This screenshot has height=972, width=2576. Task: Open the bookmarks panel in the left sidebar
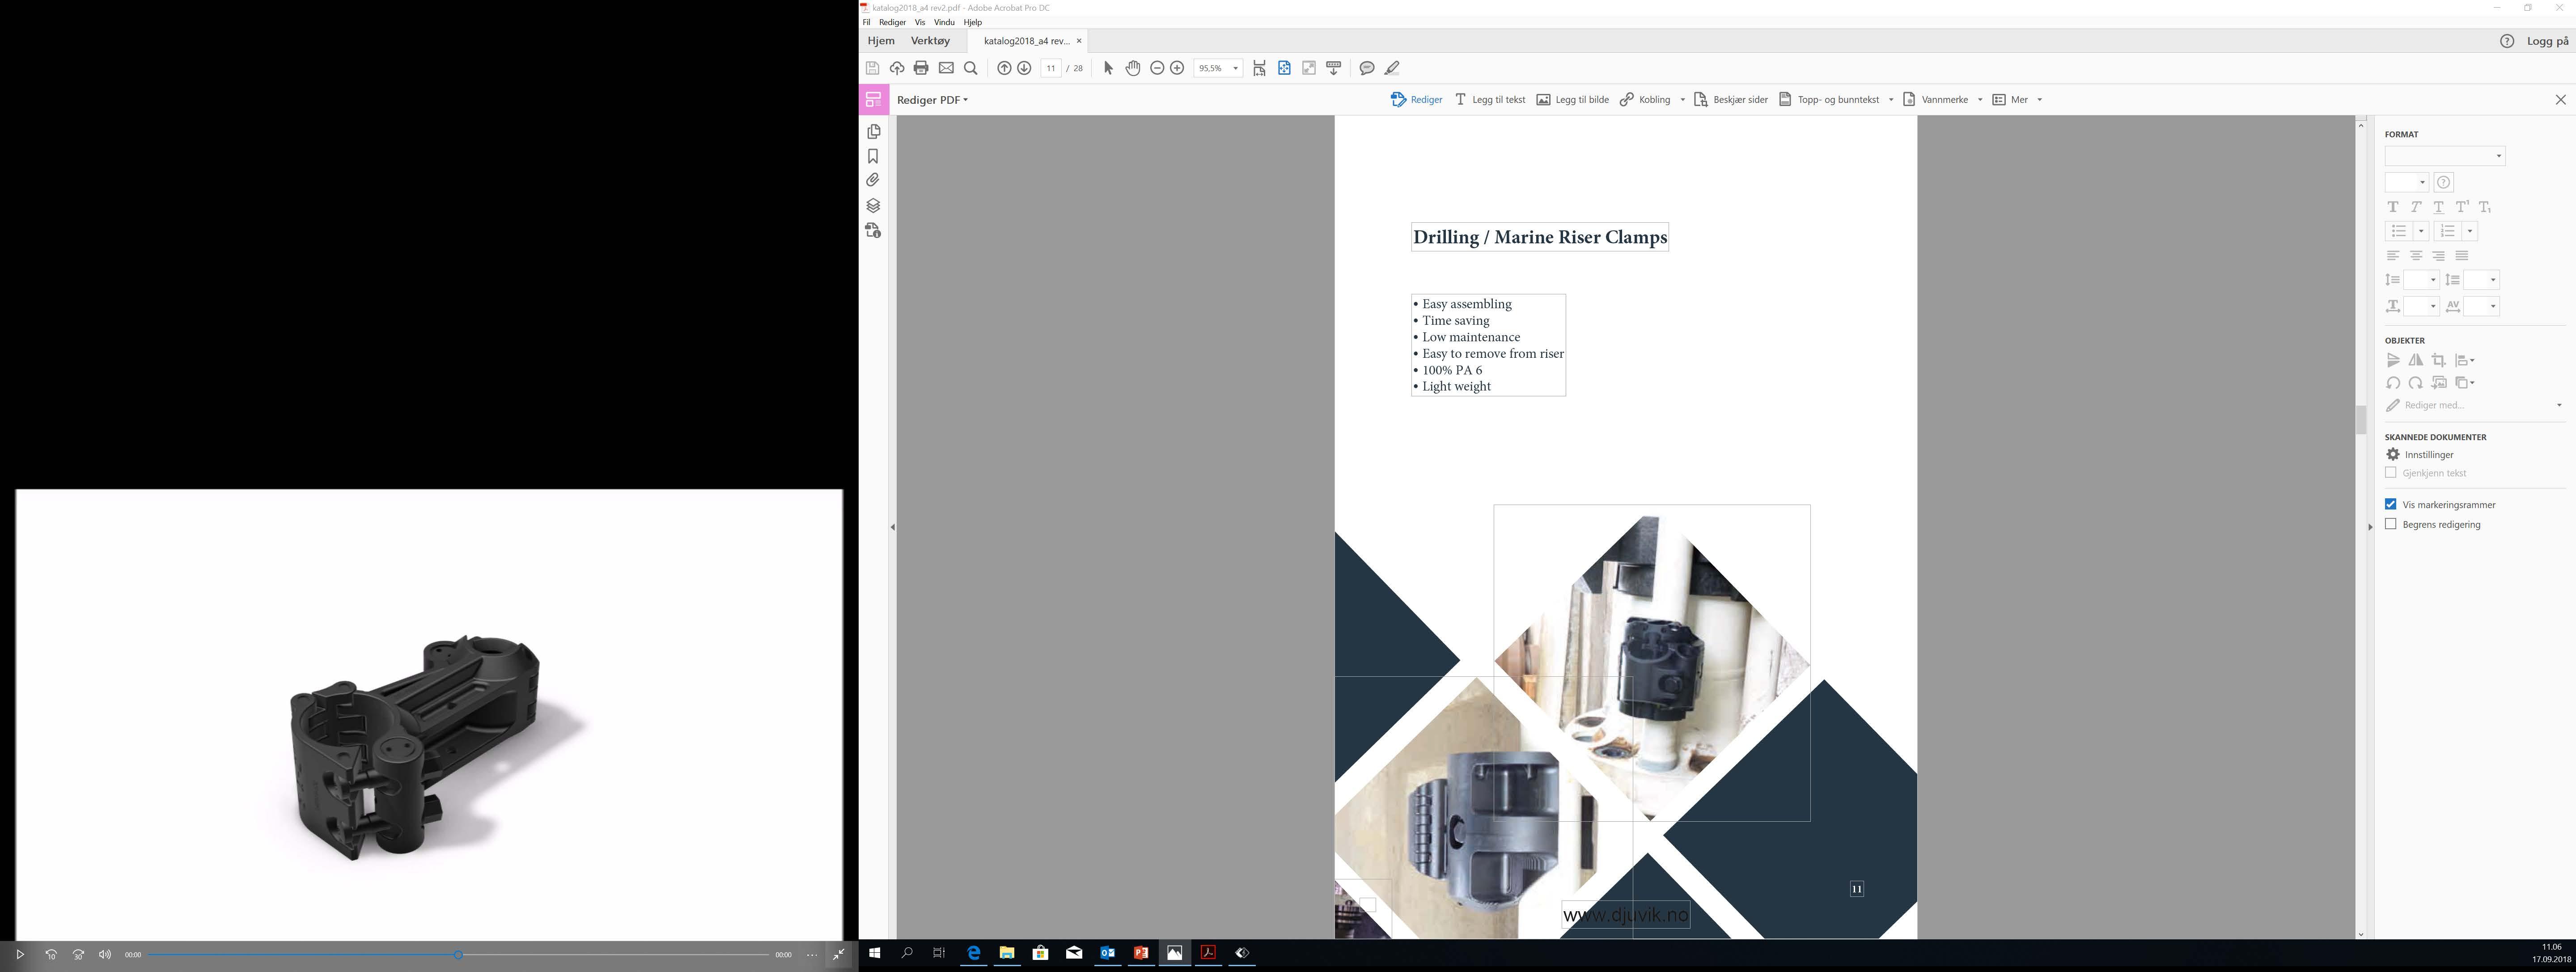point(873,156)
